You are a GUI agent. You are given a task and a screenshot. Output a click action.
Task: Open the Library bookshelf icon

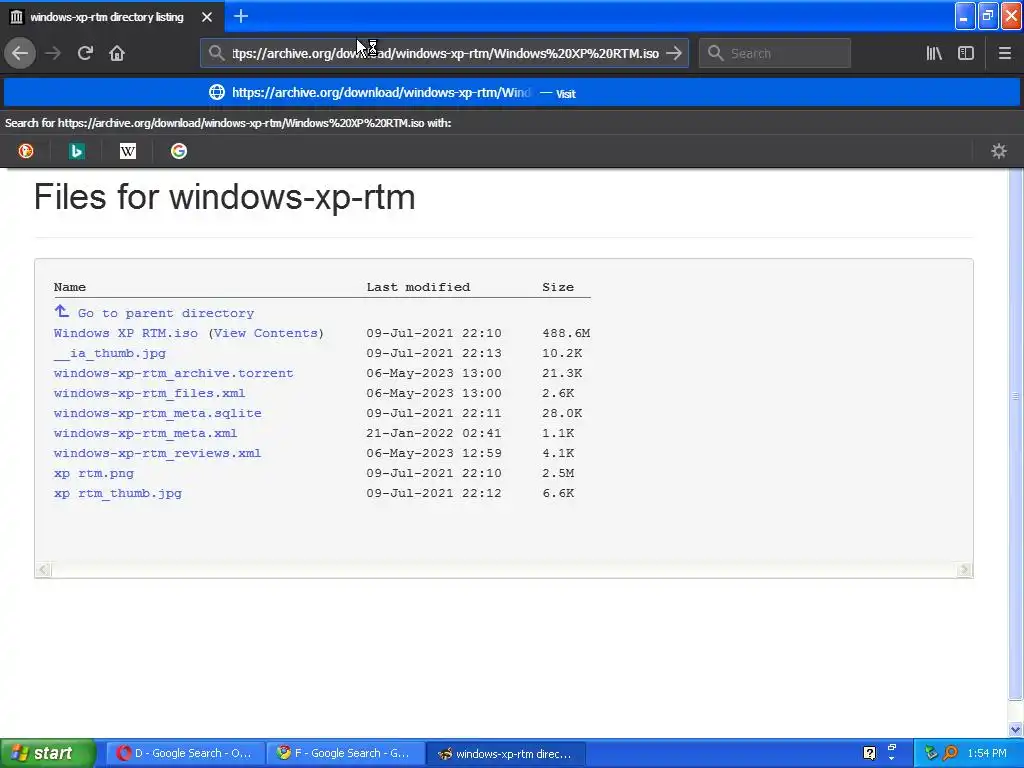(934, 53)
